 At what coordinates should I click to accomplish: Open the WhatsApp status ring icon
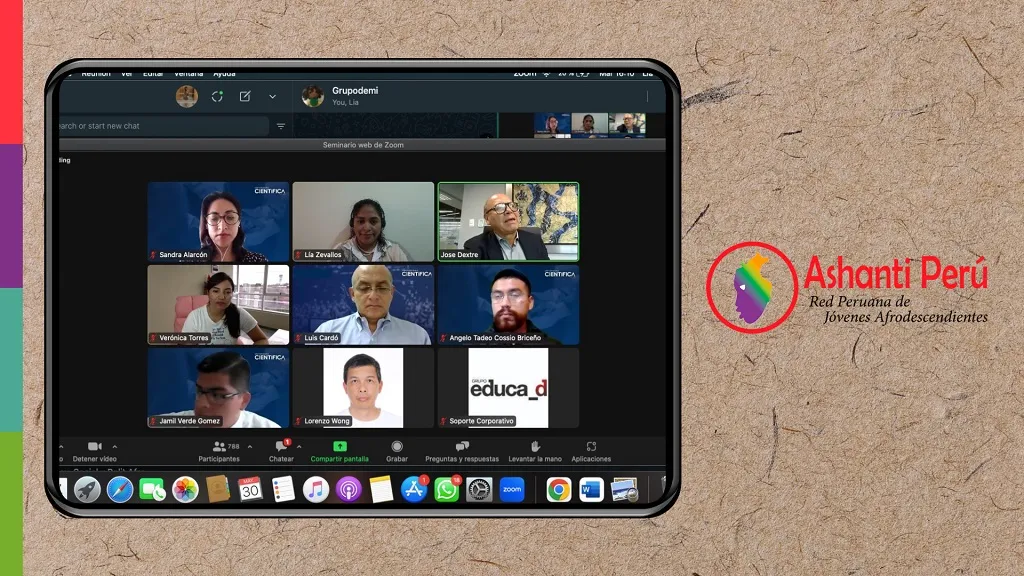[x=217, y=96]
